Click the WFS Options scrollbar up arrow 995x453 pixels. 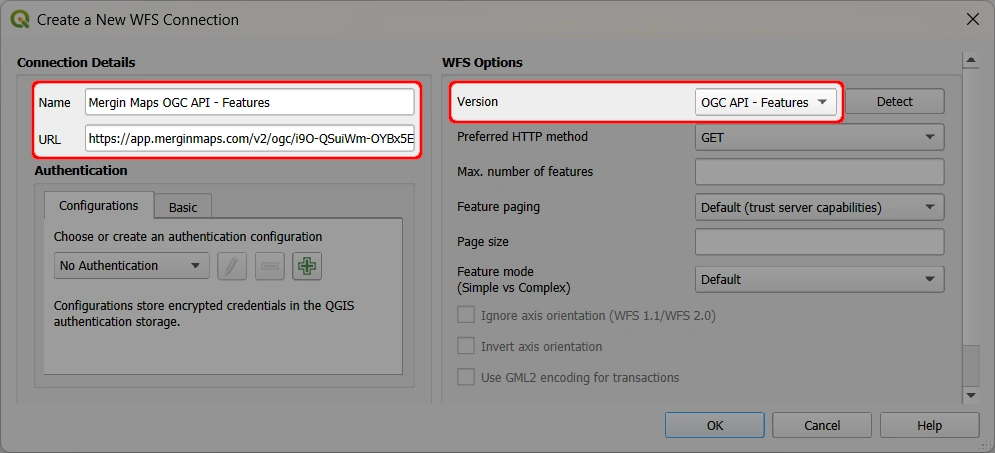pyautogui.click(x=970, y=61)
